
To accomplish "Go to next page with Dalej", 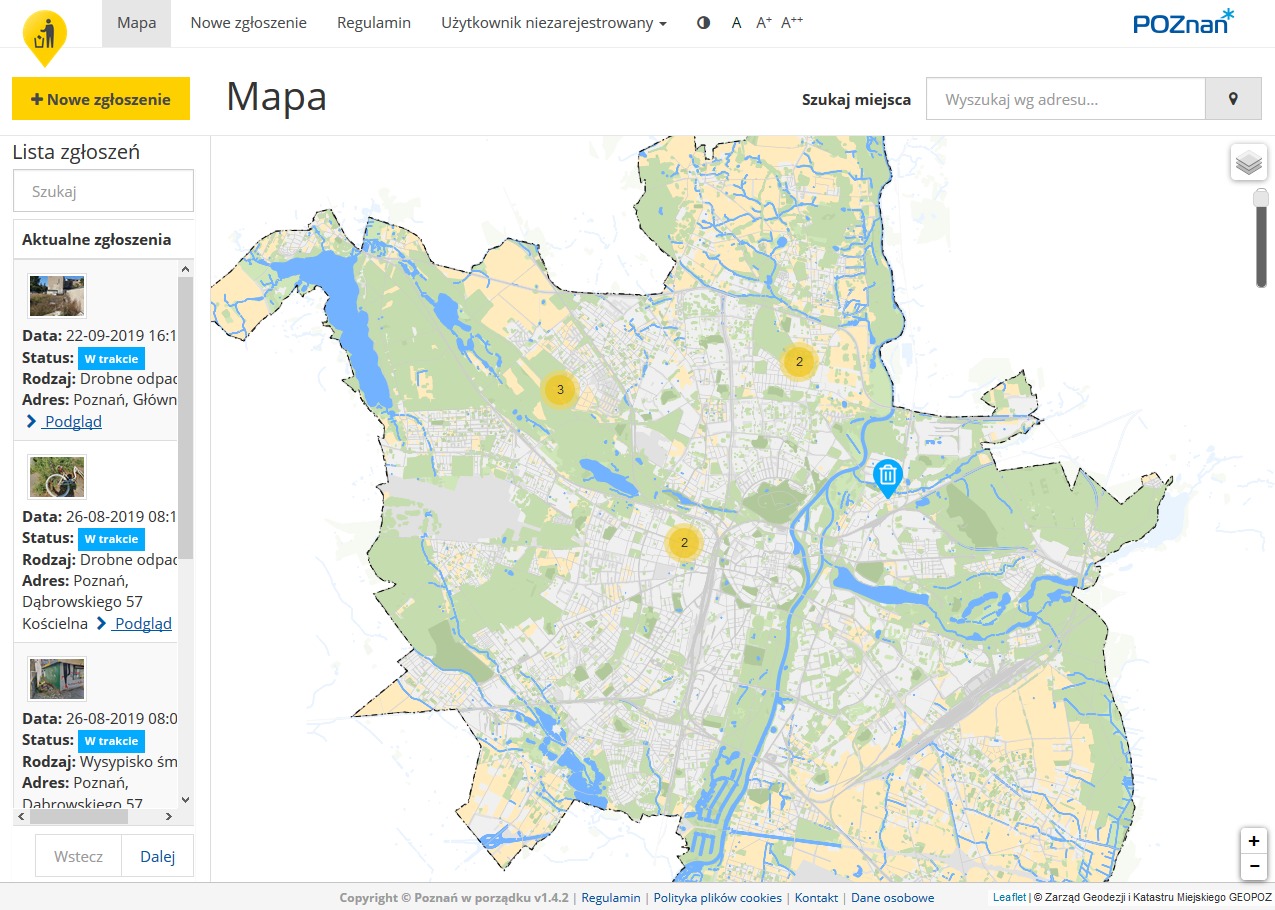I will [x=157, y=856].
